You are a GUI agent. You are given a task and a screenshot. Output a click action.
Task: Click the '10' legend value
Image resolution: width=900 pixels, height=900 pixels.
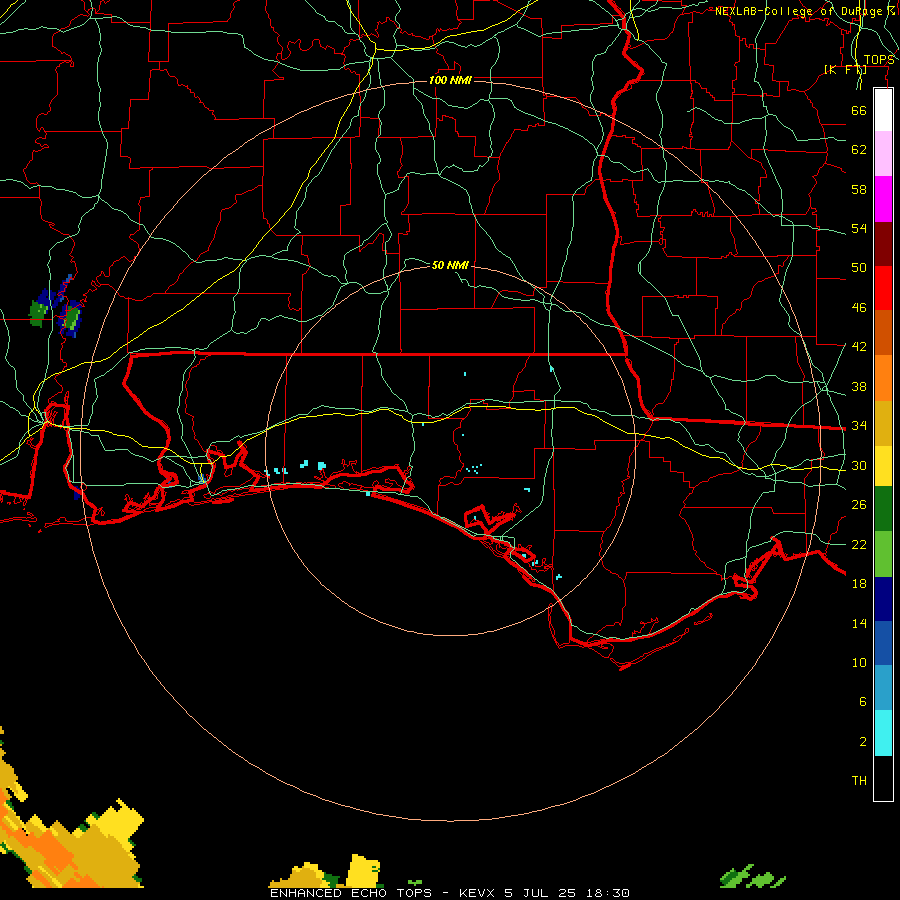[x=859, y=663]
